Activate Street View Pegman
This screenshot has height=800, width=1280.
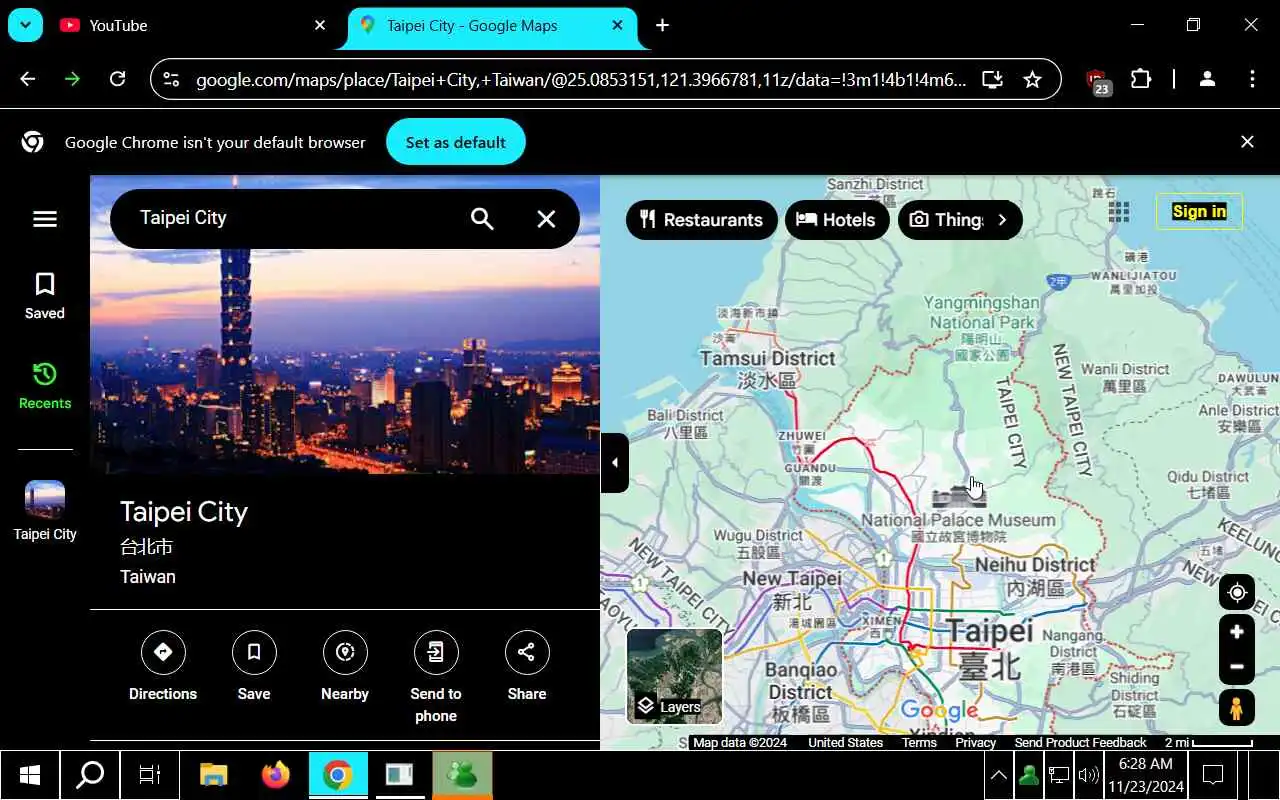tap(1237, 709)
